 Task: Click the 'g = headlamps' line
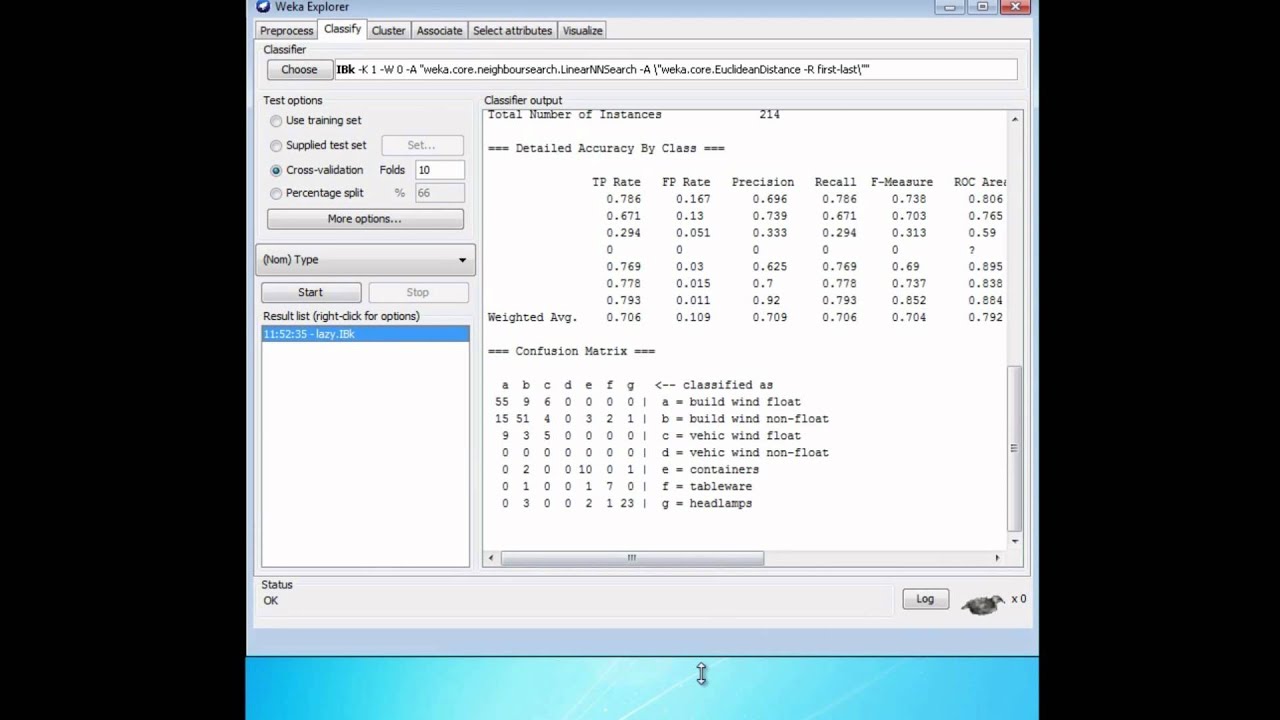[707, 504]
